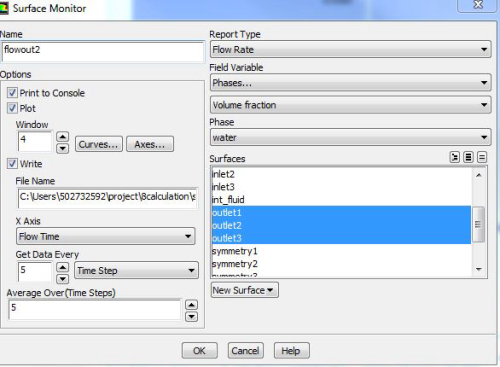
Task: Toggle the Print to Console checkbox
Action: click(12, 93)
